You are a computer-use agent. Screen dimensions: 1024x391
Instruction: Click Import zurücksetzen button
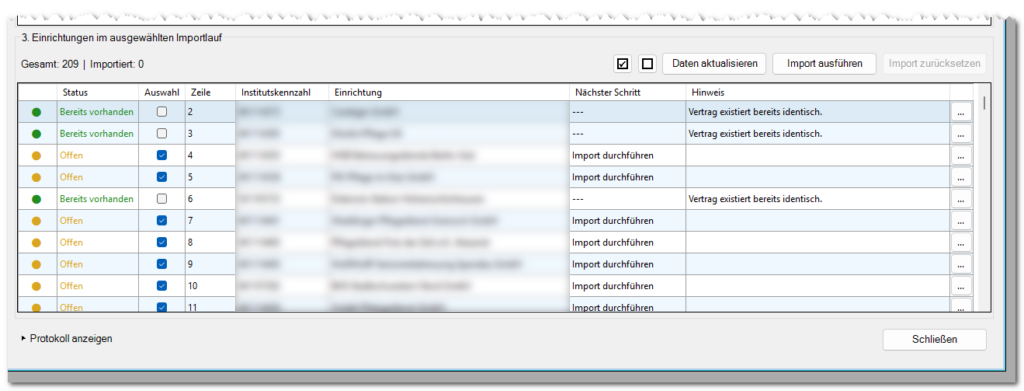935,63
